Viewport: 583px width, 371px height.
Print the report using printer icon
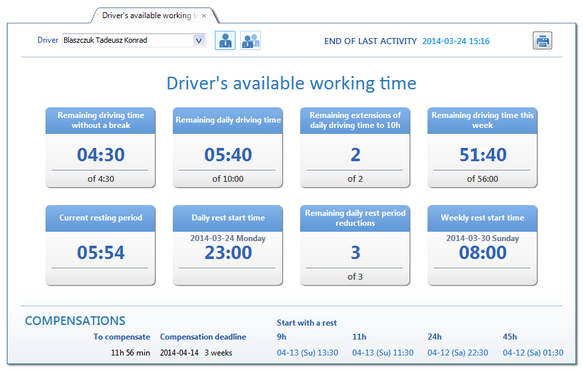[x=542, y=41]
